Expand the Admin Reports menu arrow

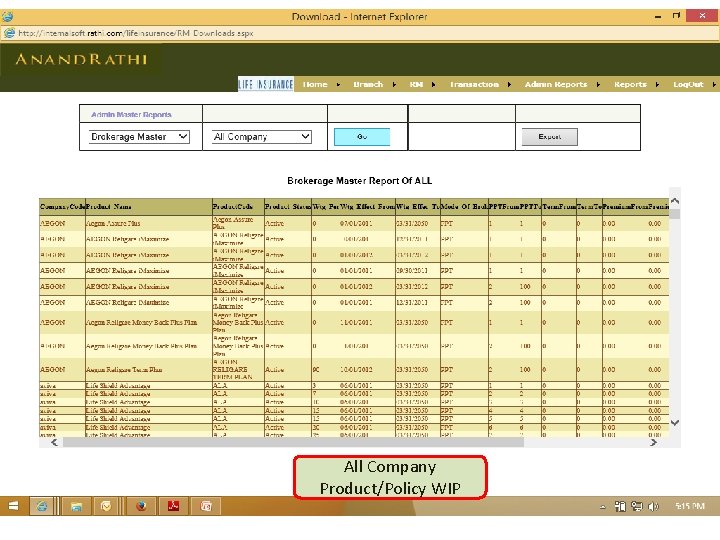598,84
